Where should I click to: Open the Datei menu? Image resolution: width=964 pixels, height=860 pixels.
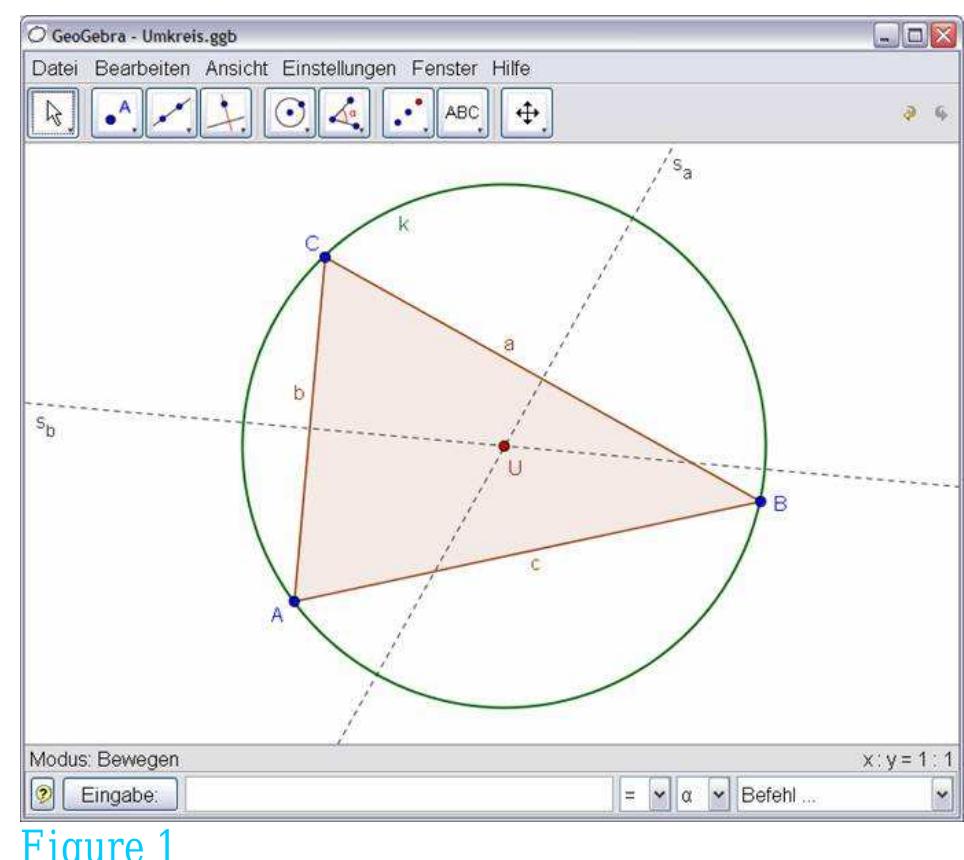coord(55,68)
